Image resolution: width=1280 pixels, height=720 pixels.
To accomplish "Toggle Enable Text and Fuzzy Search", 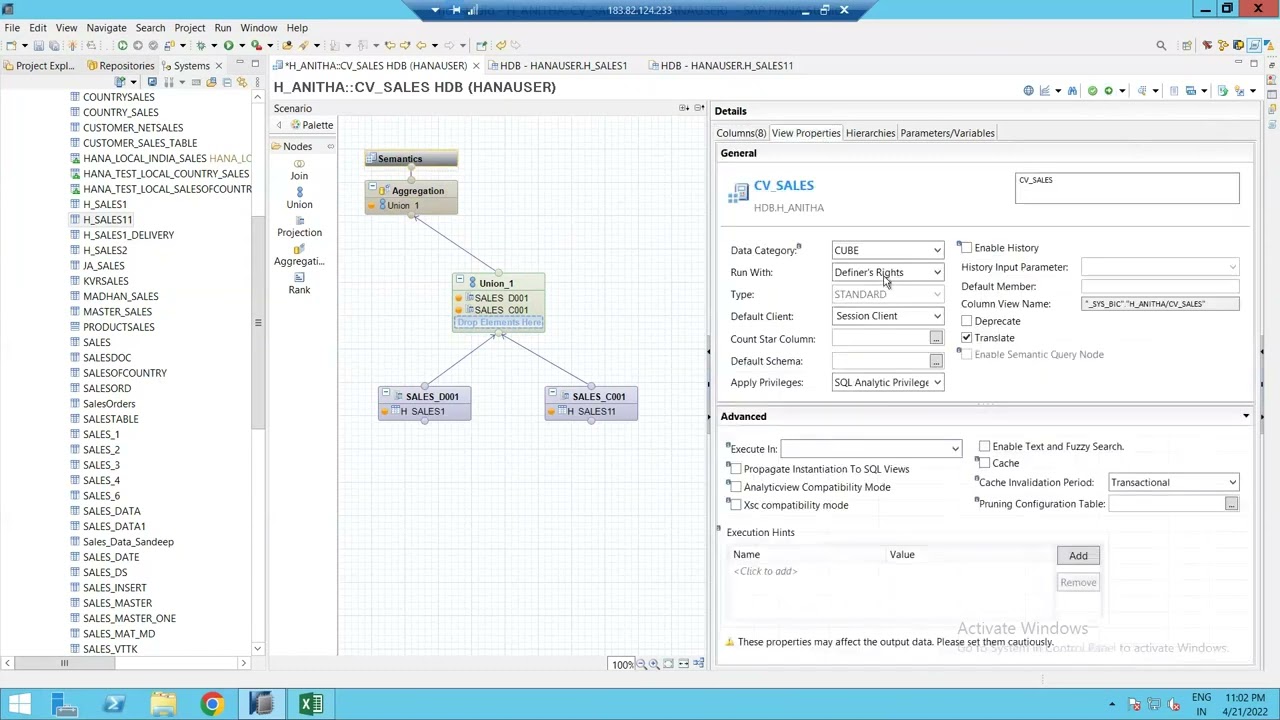I will [x=984, y=447].
